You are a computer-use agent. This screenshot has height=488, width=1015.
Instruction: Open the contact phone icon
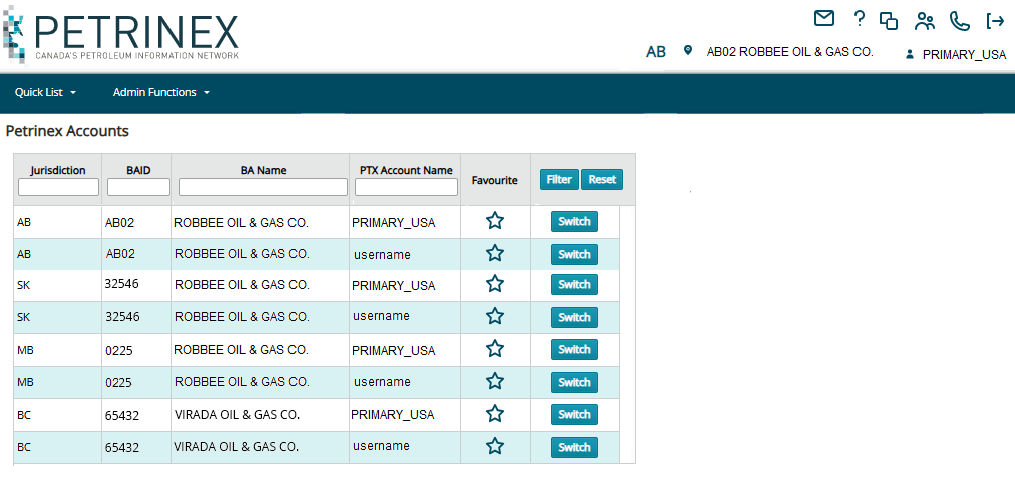pos(960,20)
